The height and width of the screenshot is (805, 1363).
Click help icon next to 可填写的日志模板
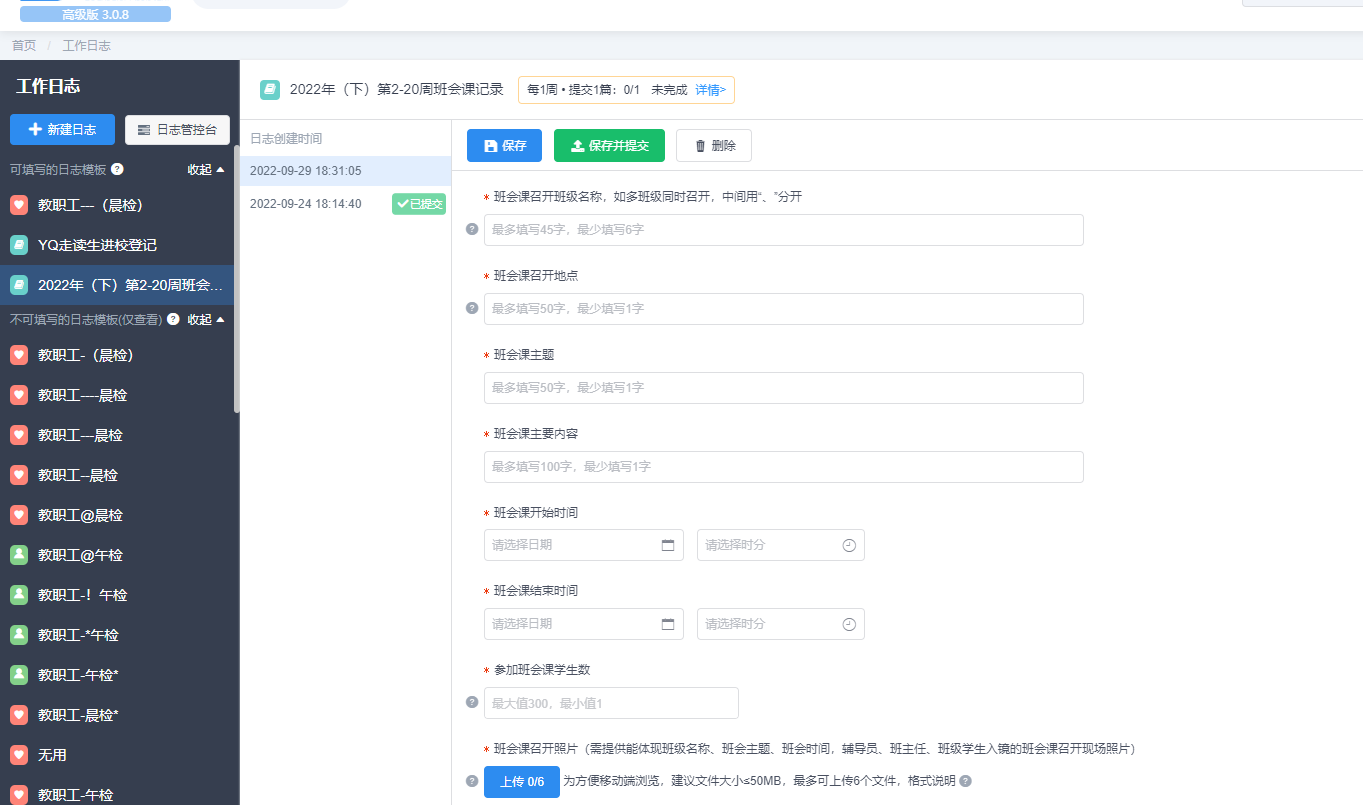point(117,169)
